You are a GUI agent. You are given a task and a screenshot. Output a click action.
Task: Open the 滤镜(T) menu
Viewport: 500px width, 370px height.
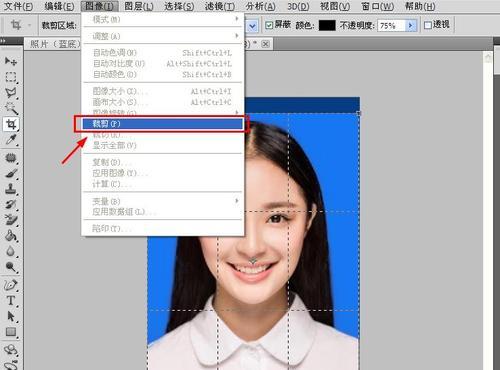219,6
